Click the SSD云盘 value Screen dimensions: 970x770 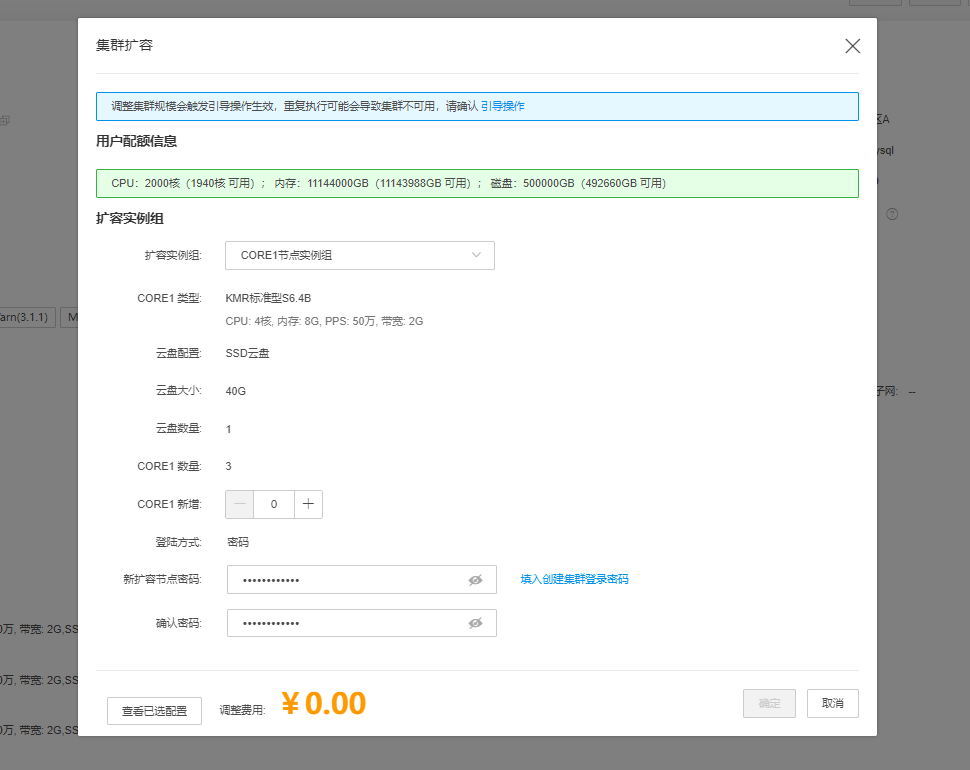[247, 353]
